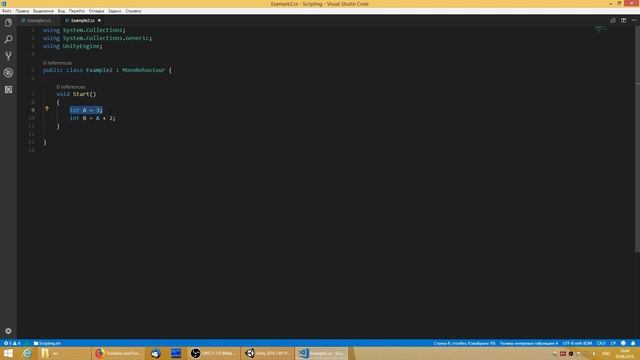Image resolution: width=640 pixels, height=360 pixels.
Task: Click the clock in the system tray
Action: [625, 353]
